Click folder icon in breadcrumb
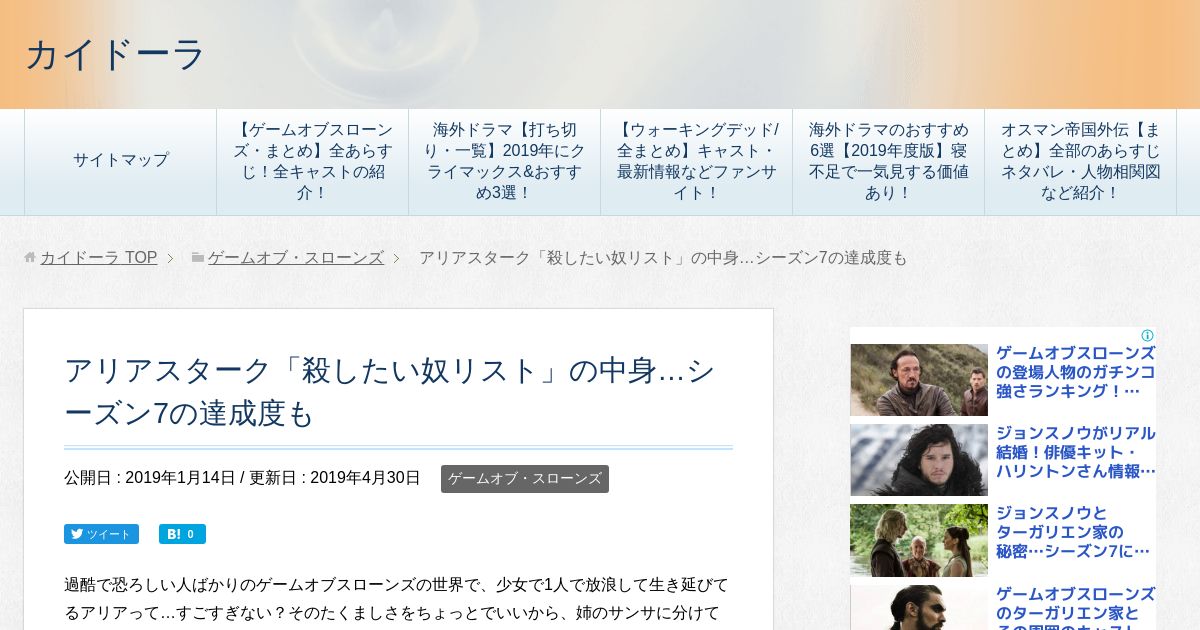This screenshot has height=630, width=1200. [x=198, y=258]
